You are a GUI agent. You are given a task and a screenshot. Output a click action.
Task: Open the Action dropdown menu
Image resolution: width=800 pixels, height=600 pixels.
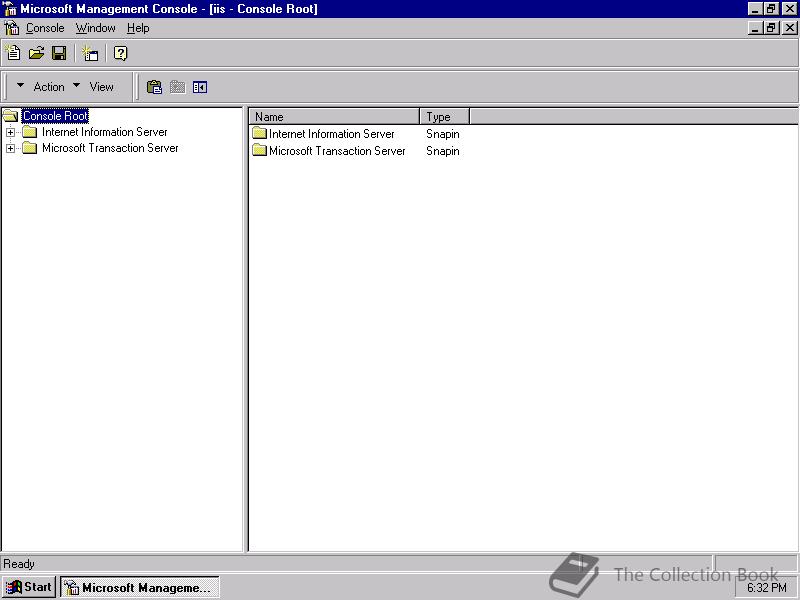40,87
